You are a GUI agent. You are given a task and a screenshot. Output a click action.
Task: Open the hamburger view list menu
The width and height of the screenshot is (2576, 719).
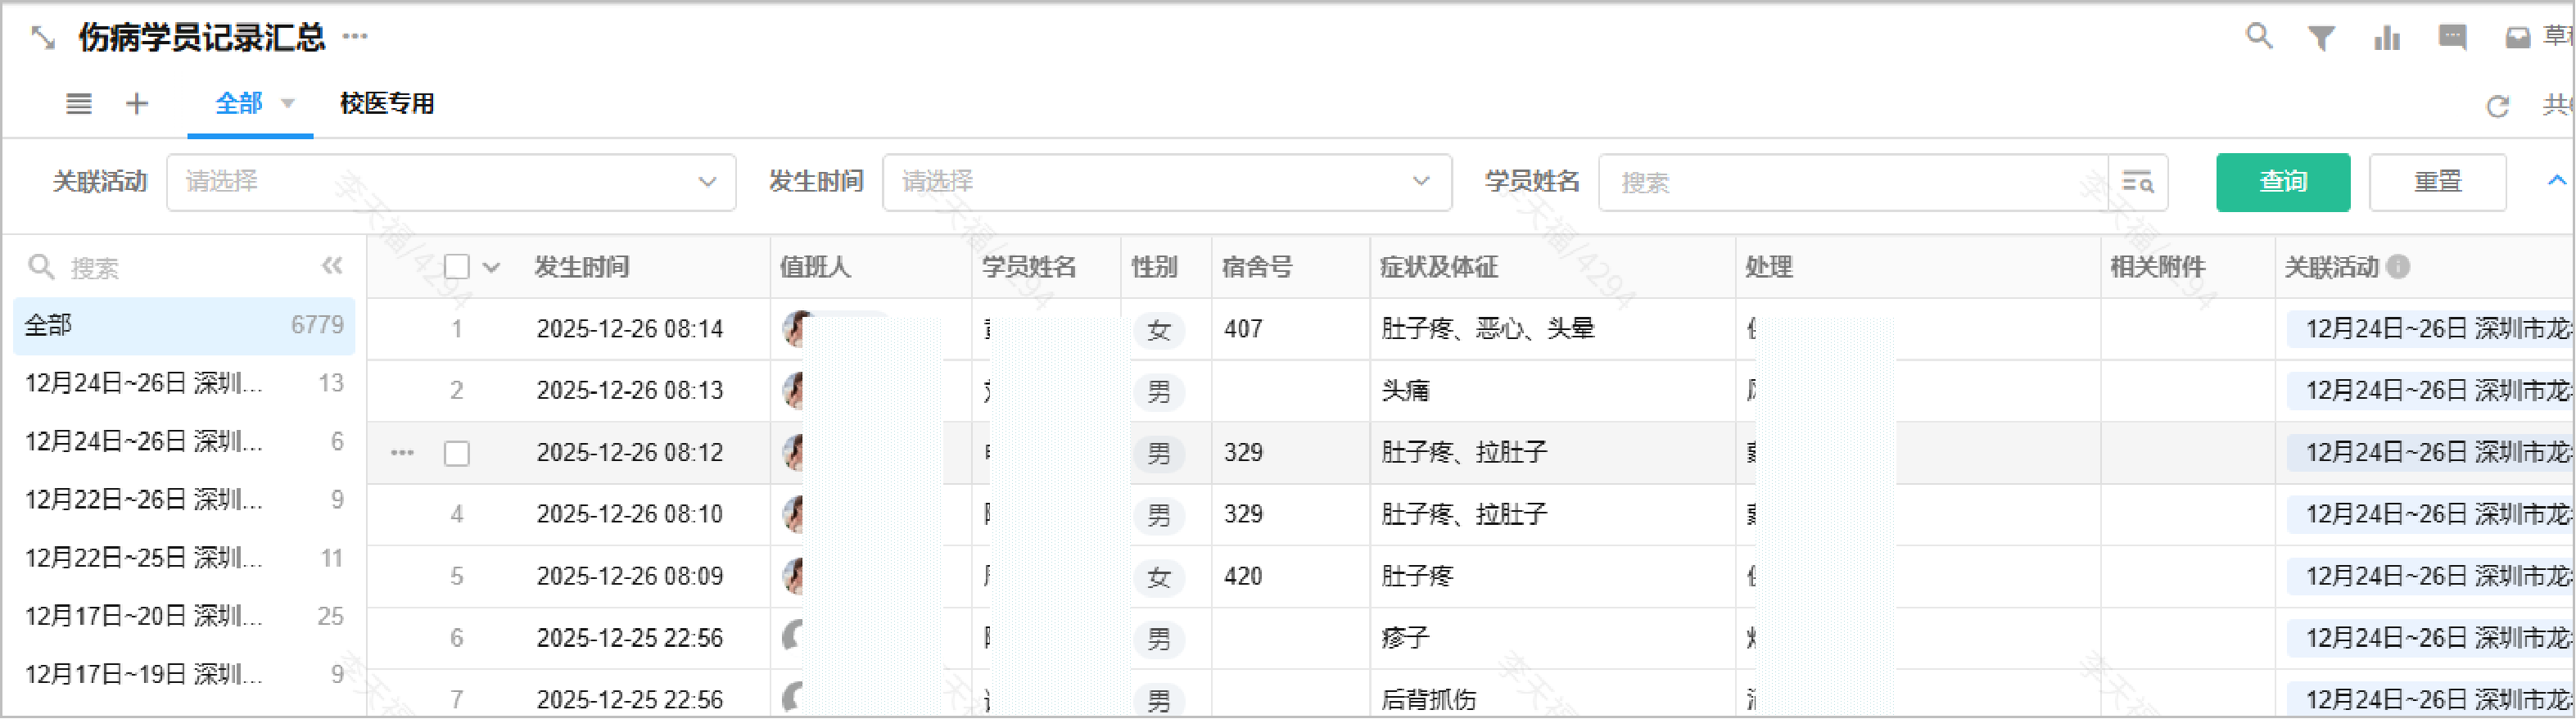79,103
